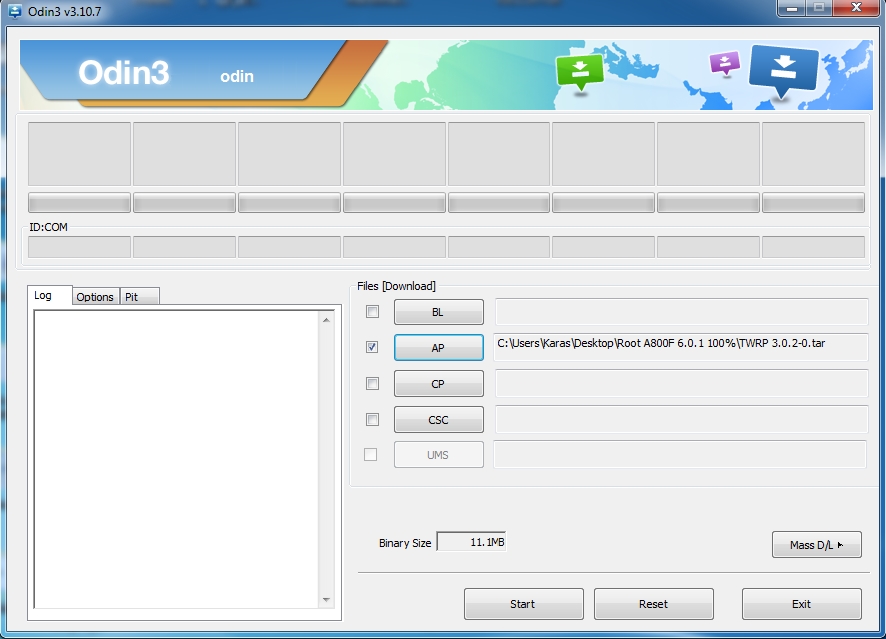Viewport: 886px width, 639px height.
Task: Close the Odin3 window
Action: point(856,8)
